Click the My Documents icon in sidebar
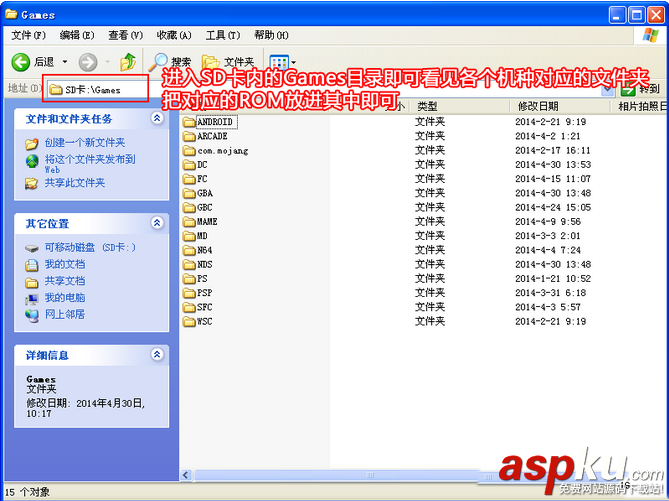Screen dimensions: 669x501 click(x=32, y=265)
